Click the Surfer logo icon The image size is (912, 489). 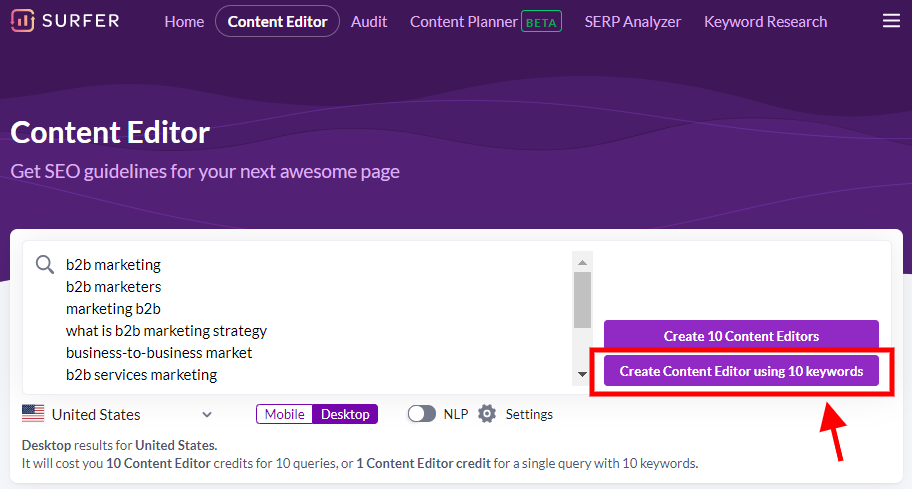[23, 21]
